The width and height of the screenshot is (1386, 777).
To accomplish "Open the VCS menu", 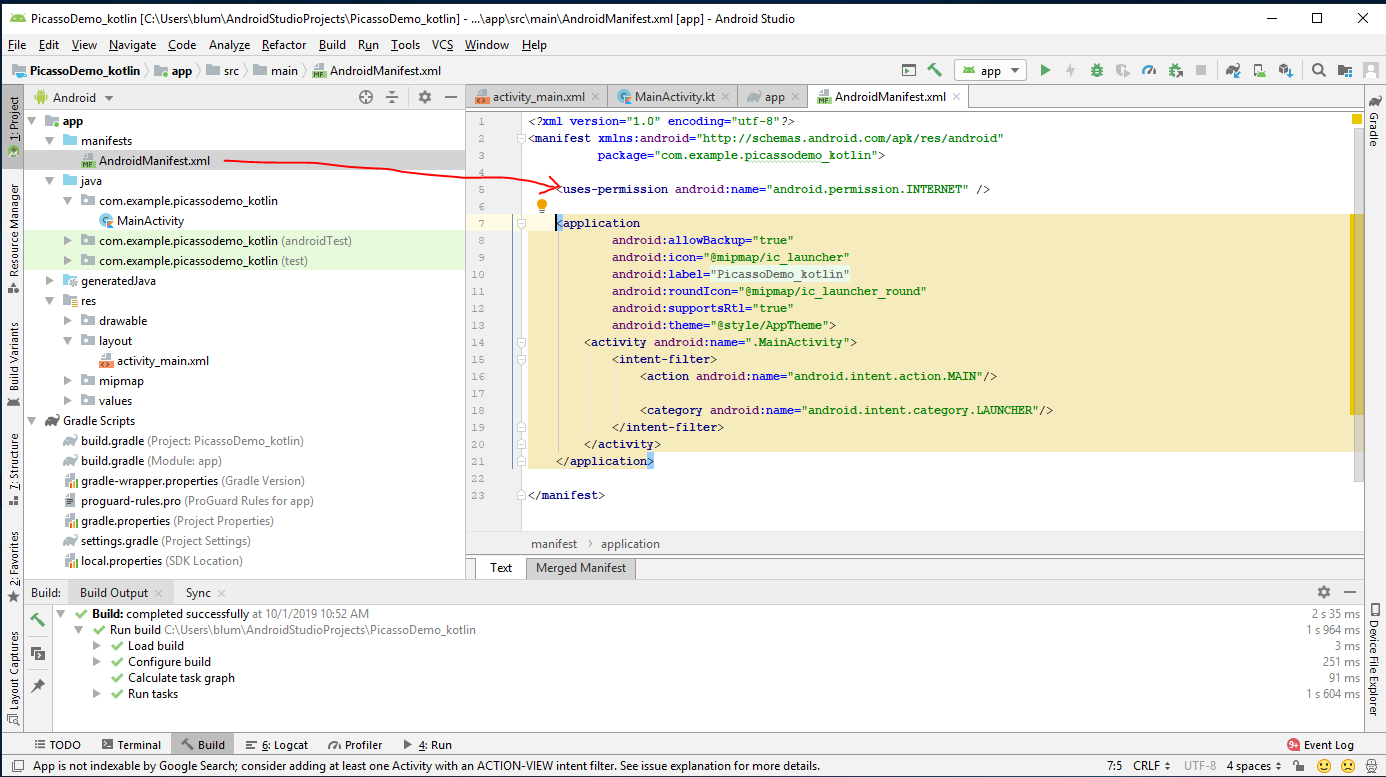I will coord(442,45).
